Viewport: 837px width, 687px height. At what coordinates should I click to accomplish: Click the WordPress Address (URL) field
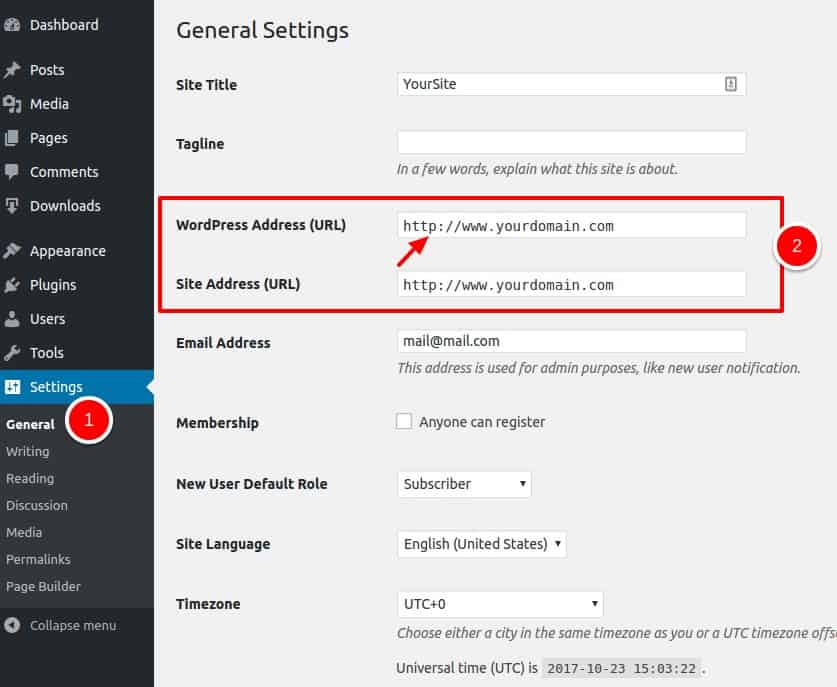pos(571,226)
